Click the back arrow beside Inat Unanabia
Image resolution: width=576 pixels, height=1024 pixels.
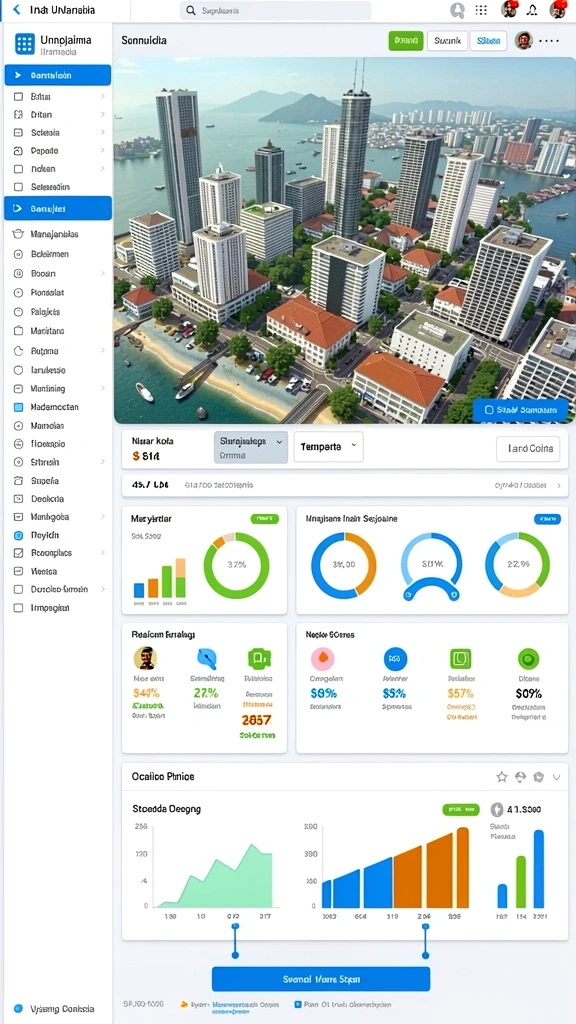point(16,10)
